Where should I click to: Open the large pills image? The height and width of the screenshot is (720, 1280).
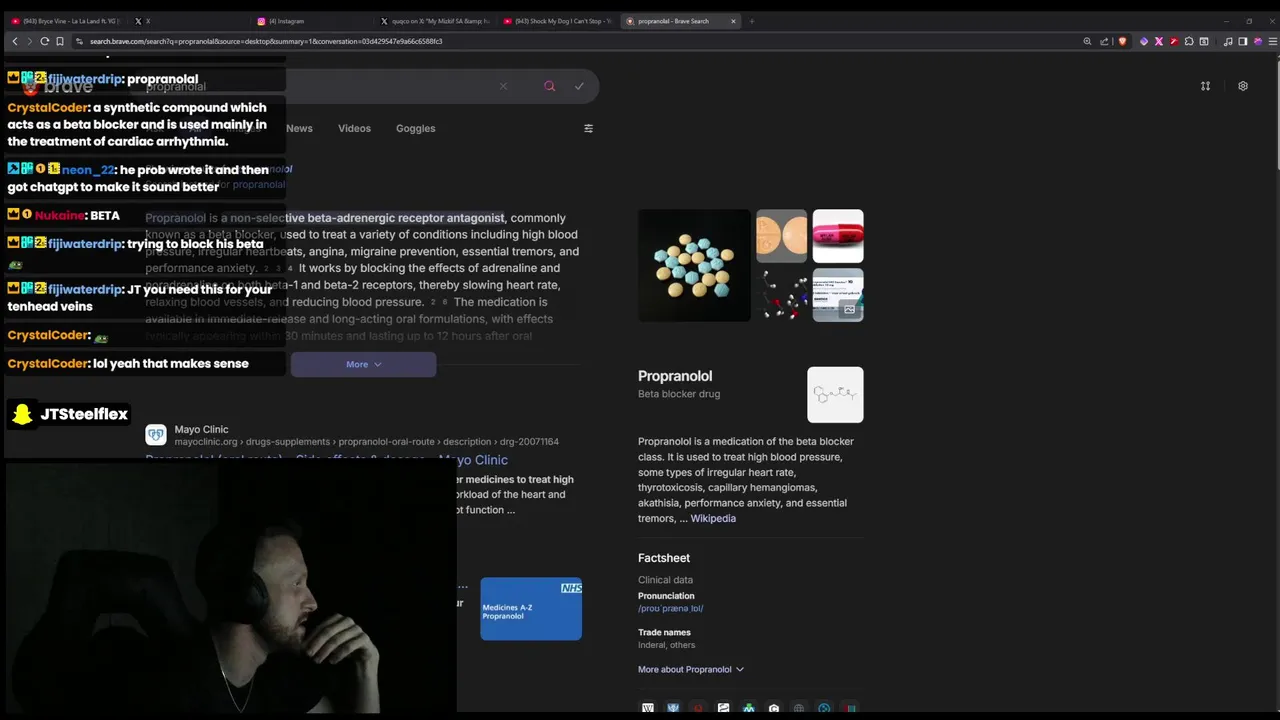(x=694, y=265)
